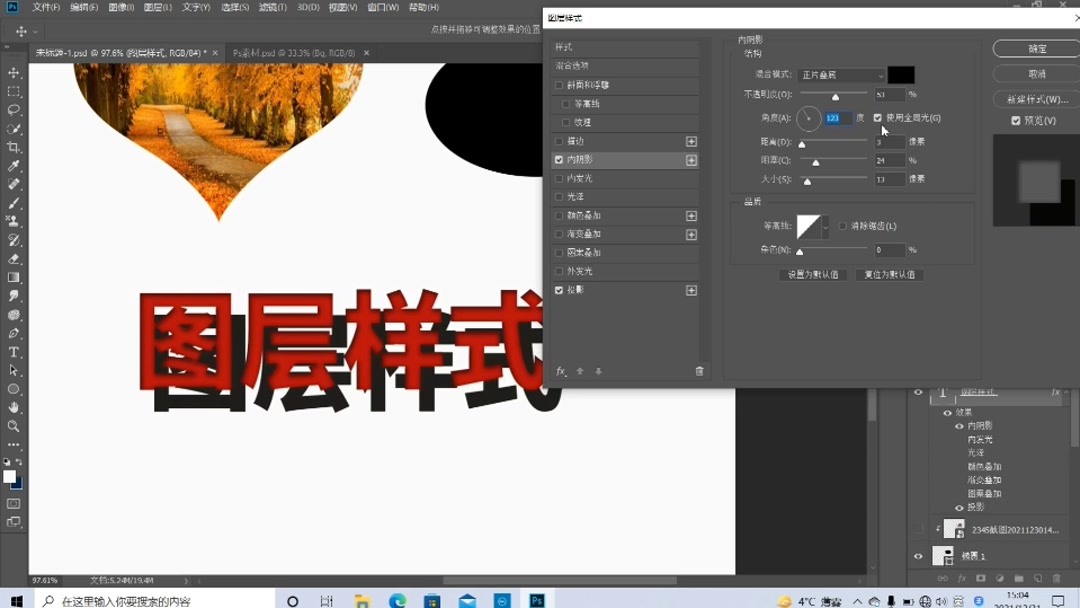
Task: Switch to the Ps素材.psd document tab
Action: 290,50
